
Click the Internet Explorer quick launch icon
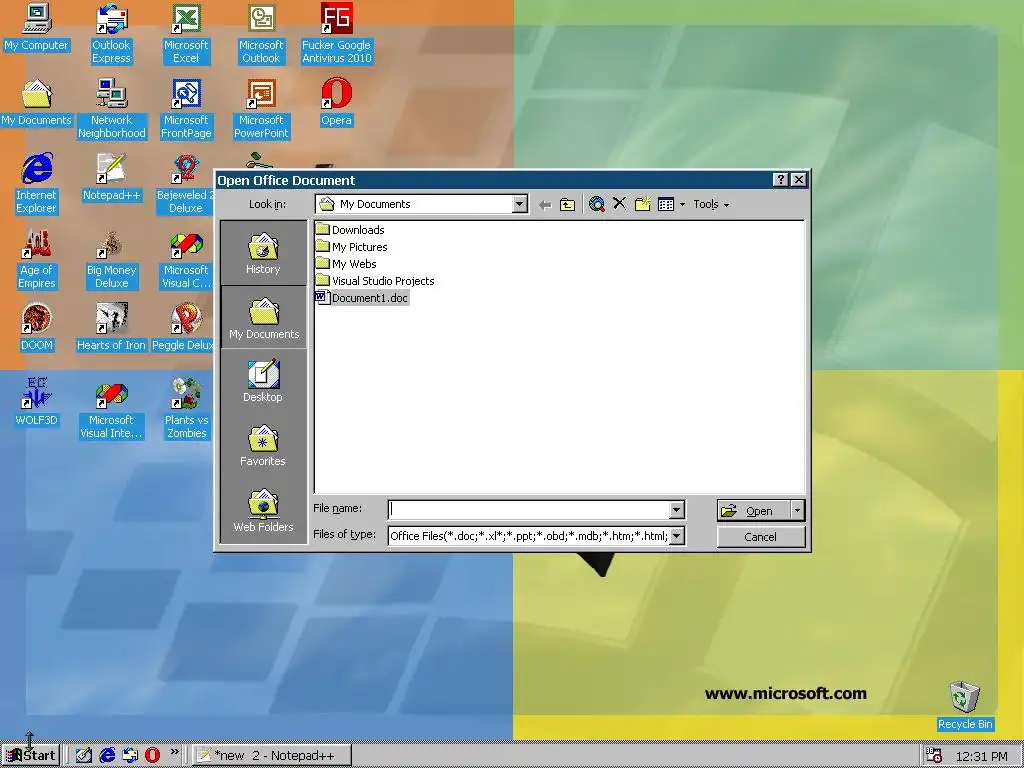[x=107, y=756]
